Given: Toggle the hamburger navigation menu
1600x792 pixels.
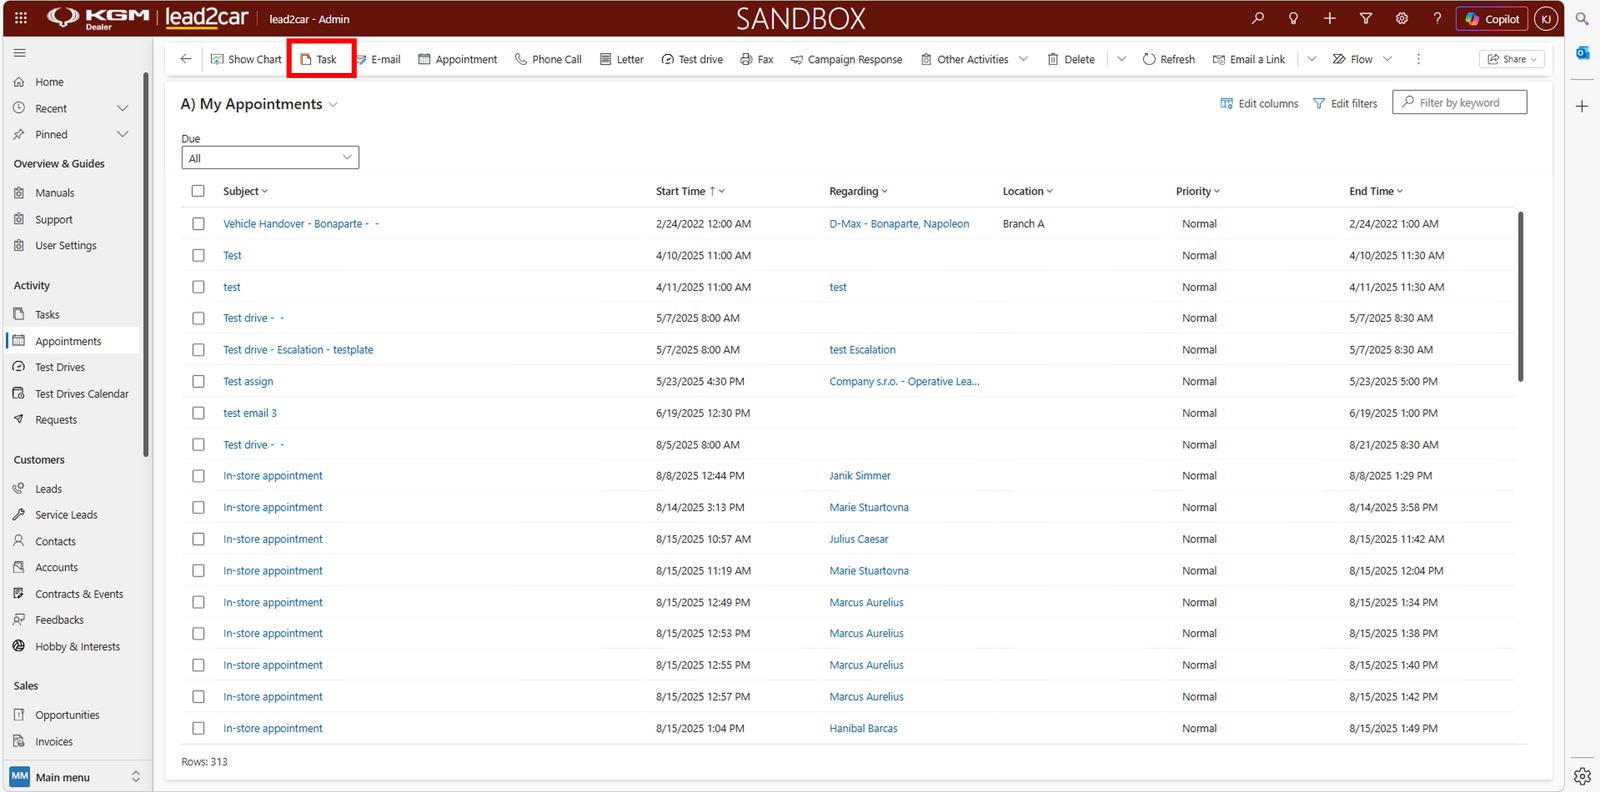Looking at the screenshot, I should click(19, 53).
